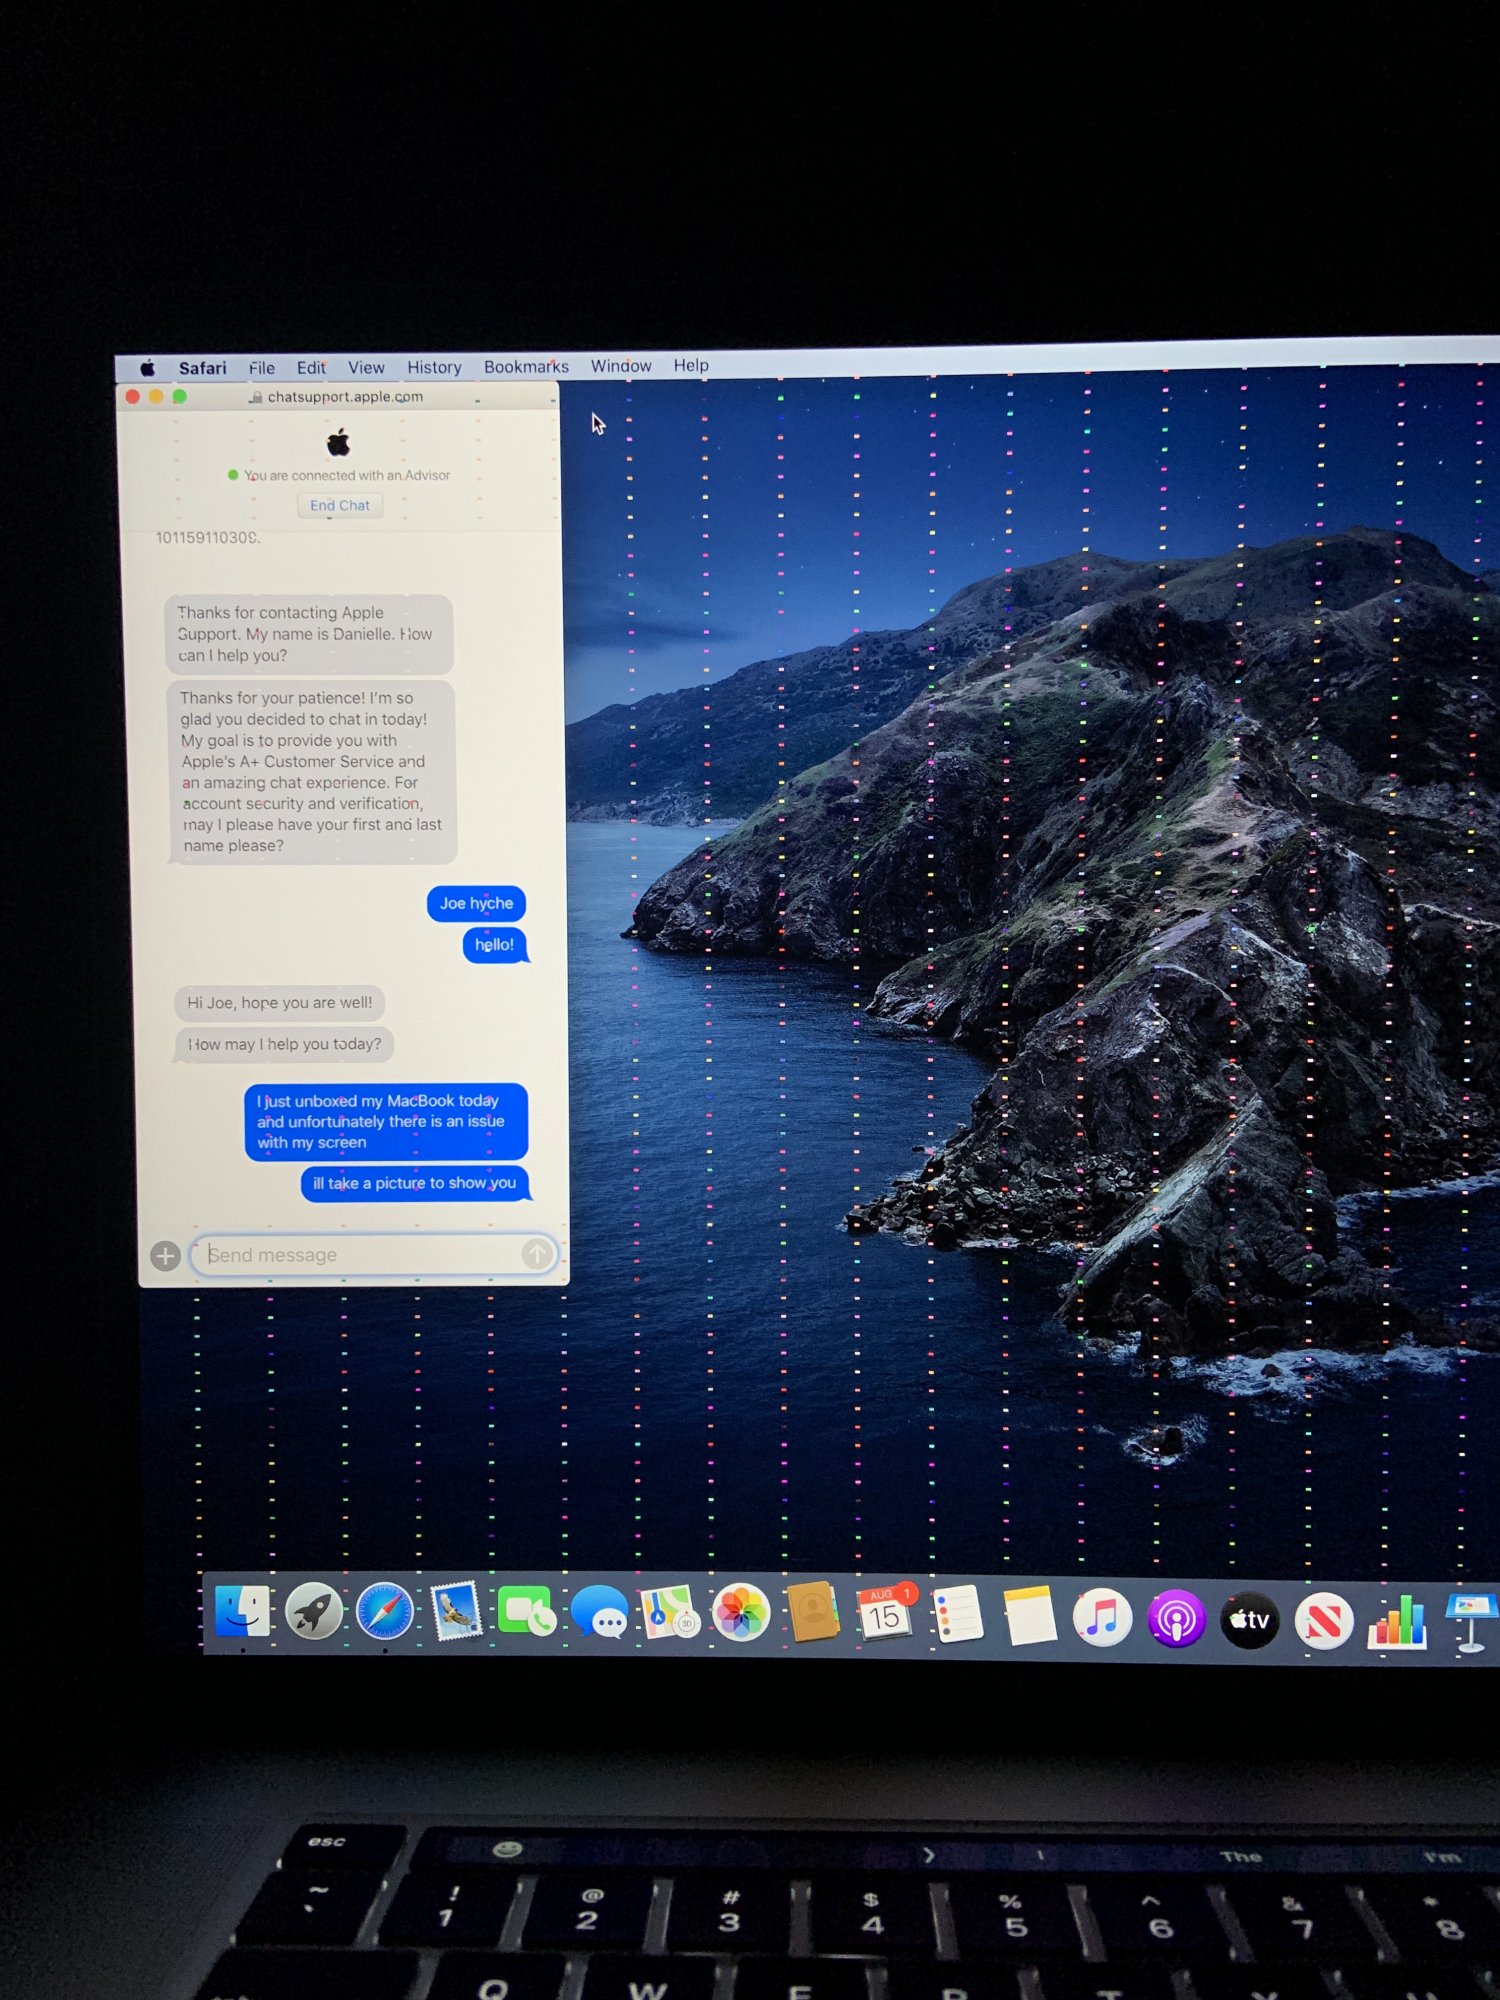
Task: Minimize the Safari chat window
Action: click(x=156, y=396)
